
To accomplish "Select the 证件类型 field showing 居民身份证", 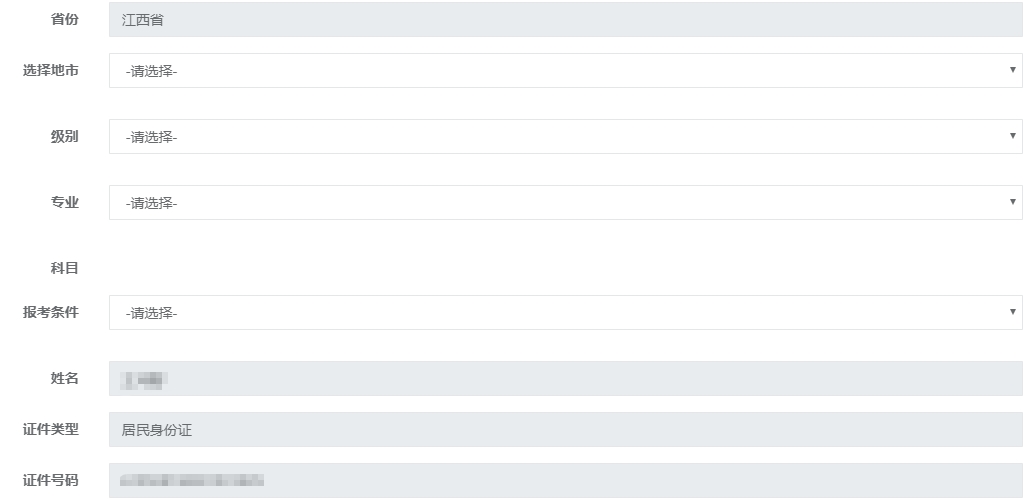I will pyautogui.click(x=565, y=430).
